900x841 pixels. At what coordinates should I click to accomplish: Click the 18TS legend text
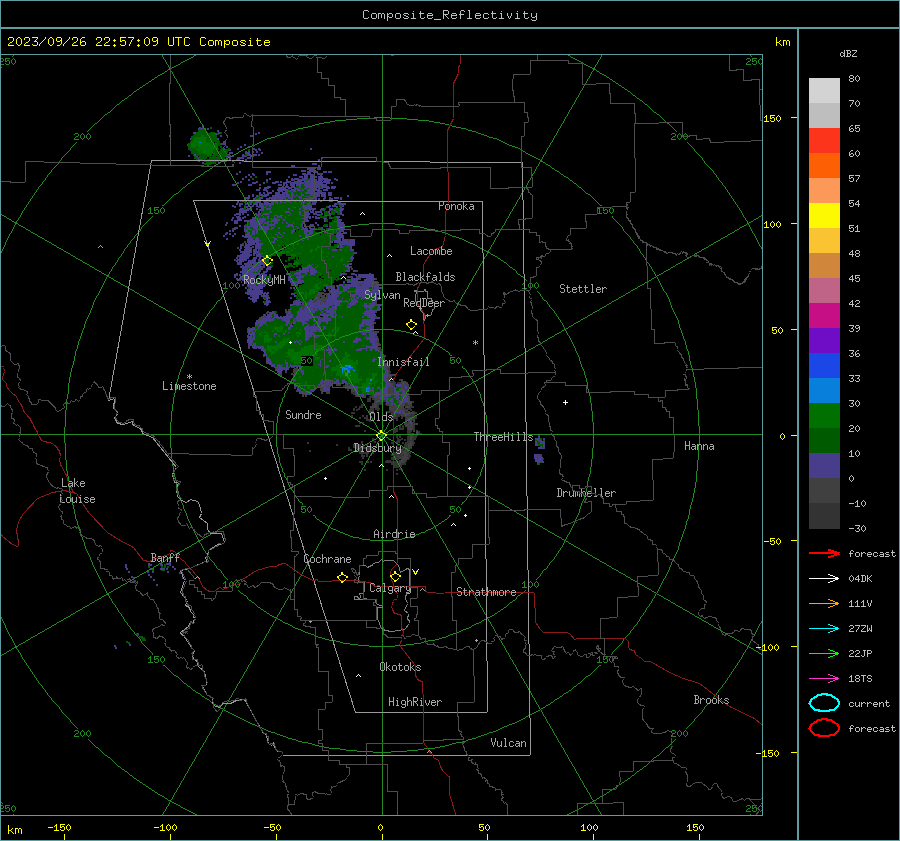[x=860, y=679]
